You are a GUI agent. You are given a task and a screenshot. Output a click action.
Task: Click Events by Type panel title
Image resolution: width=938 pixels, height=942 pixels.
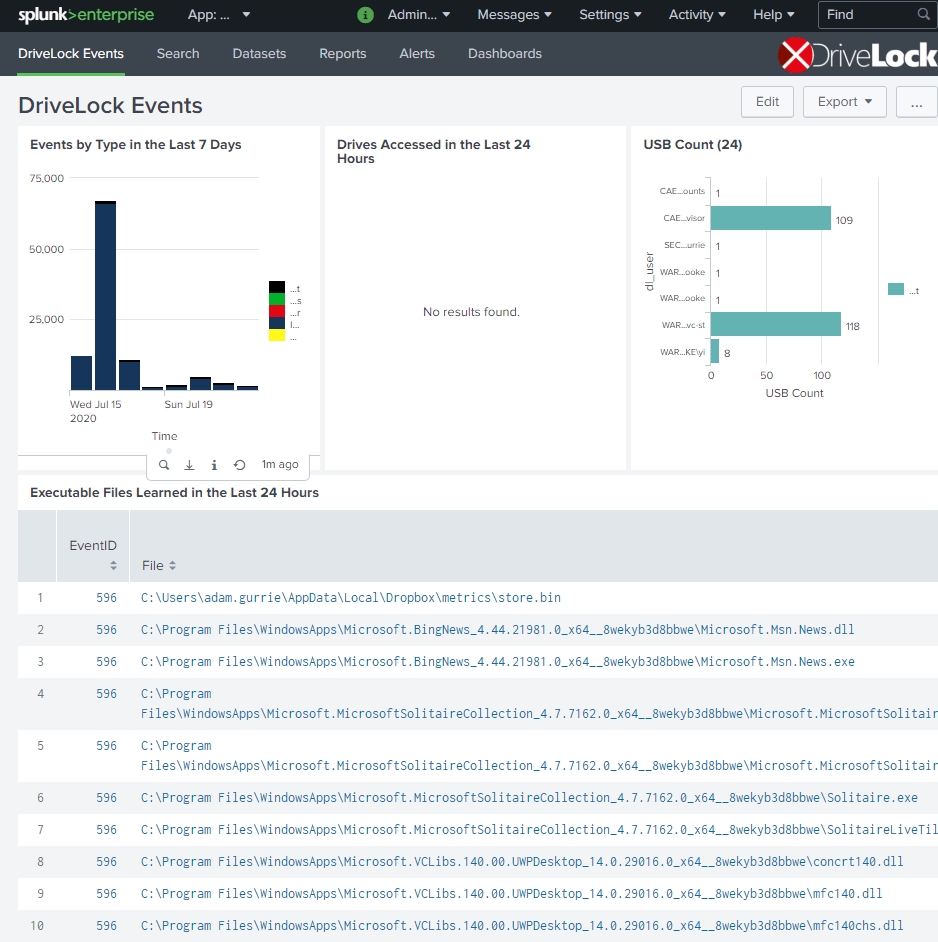[x=136, y=145]
